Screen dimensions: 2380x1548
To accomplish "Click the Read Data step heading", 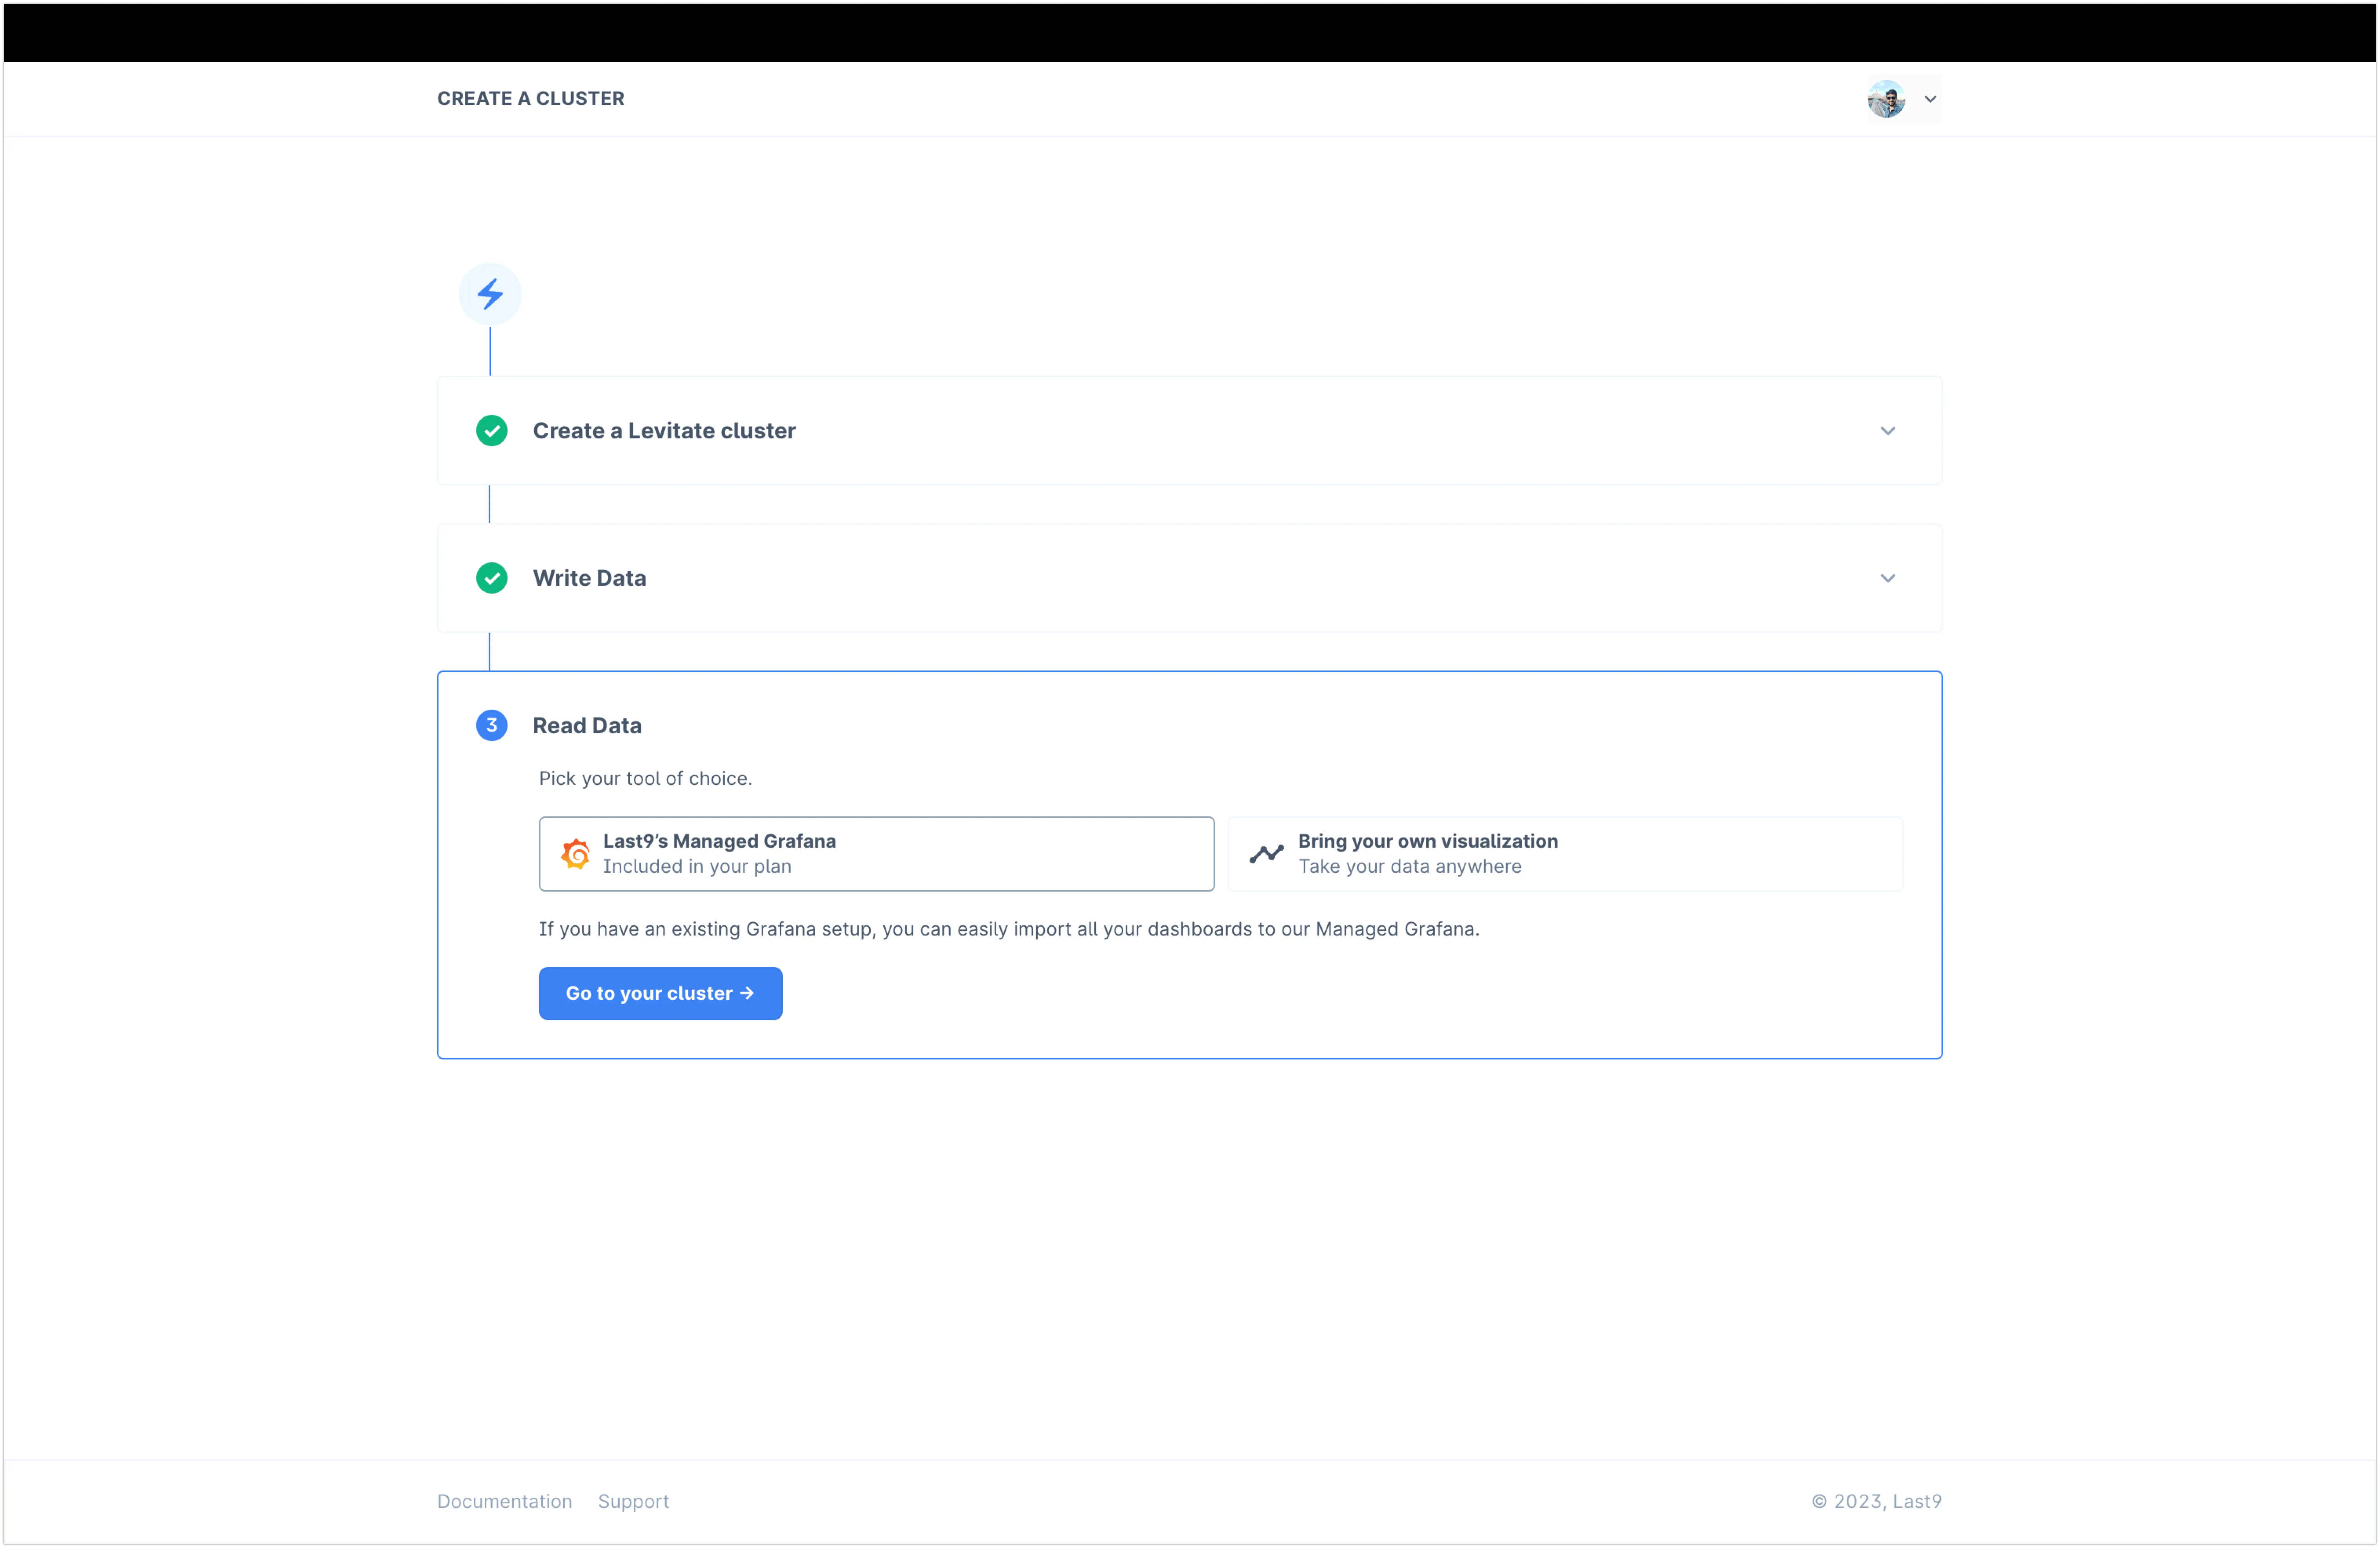I will point(587,725).
